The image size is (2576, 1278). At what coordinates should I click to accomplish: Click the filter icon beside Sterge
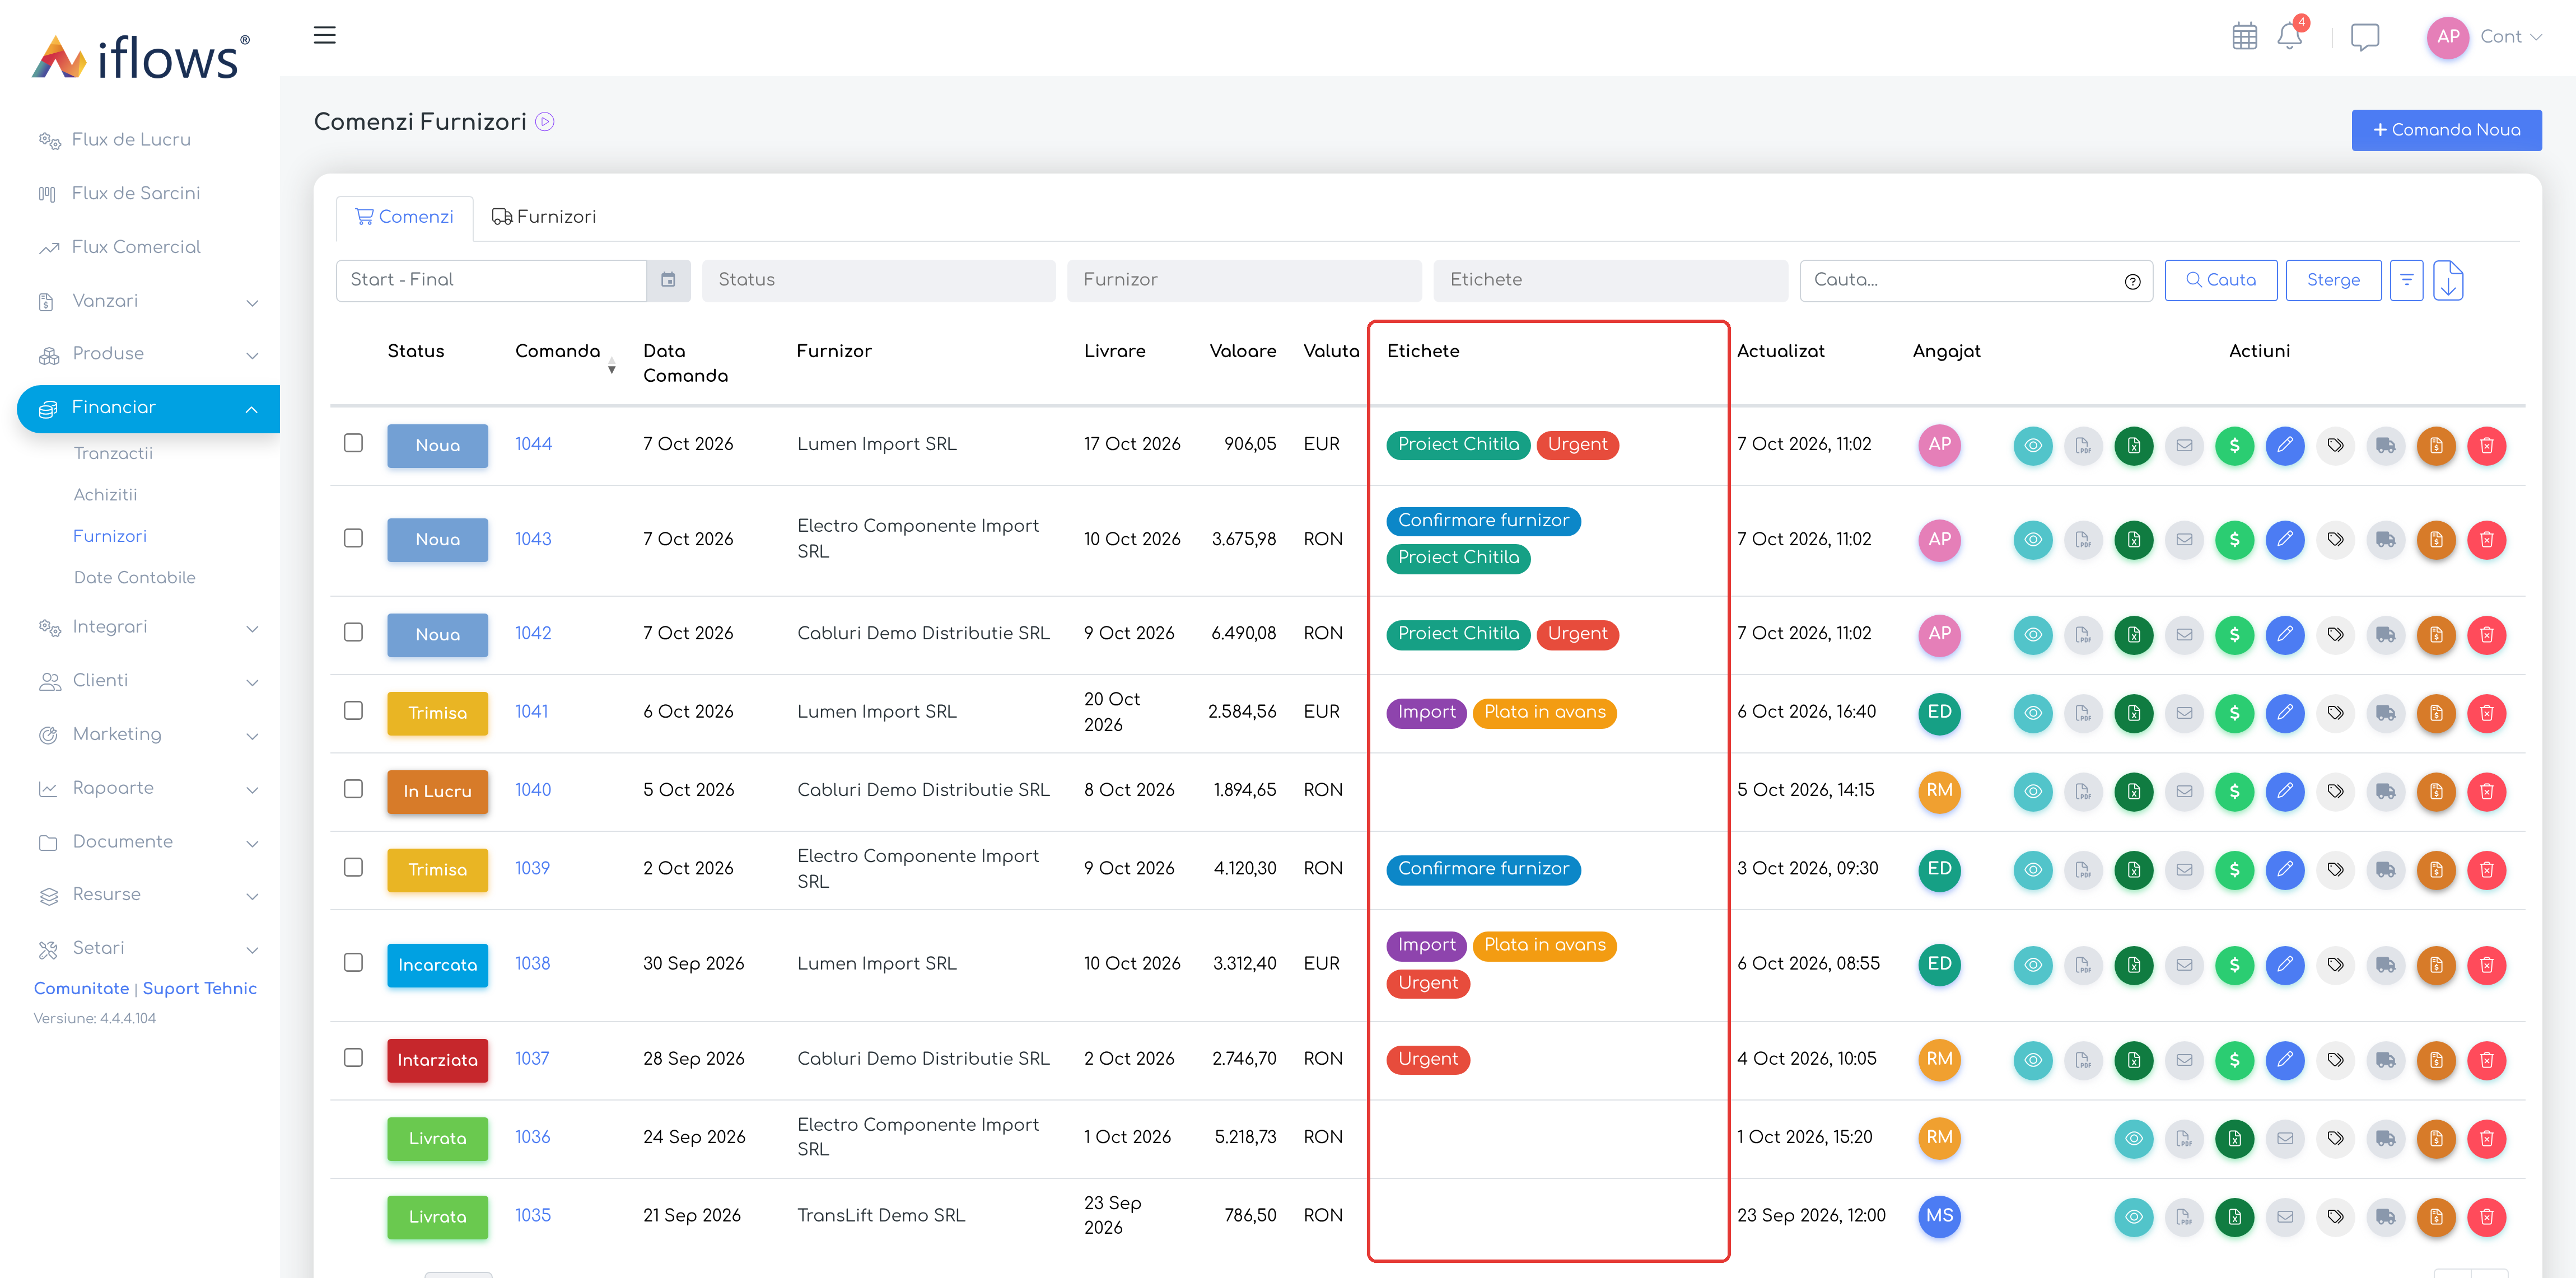[2406, 280]
